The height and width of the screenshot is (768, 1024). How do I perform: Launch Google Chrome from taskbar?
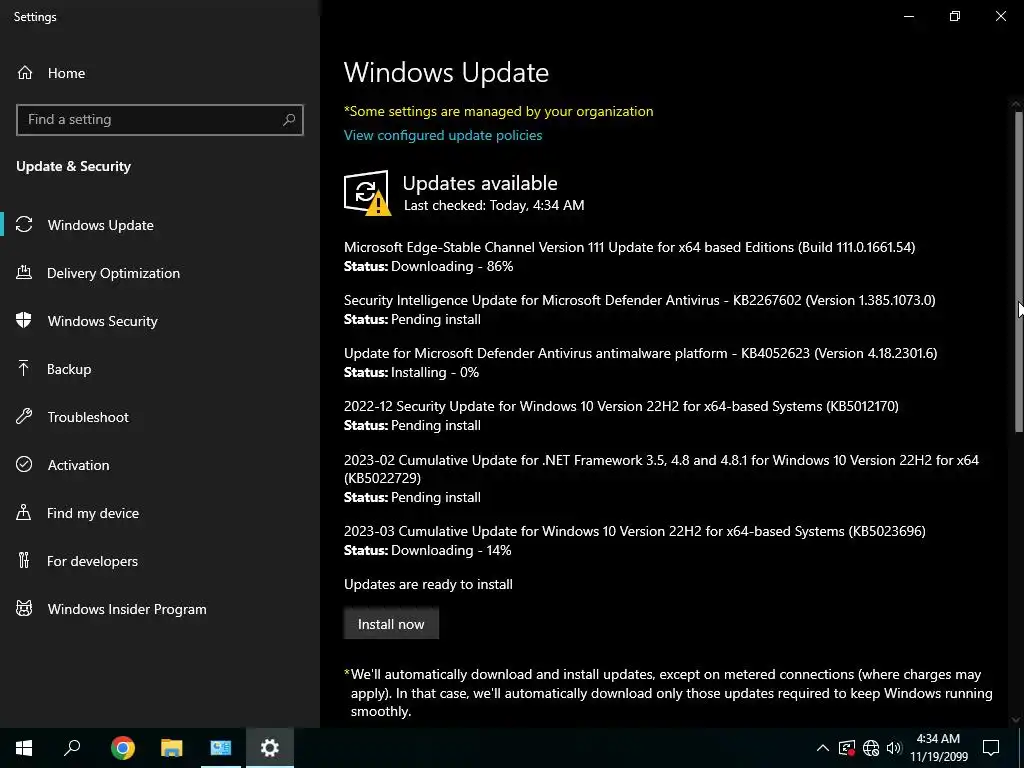coord(123,748)
